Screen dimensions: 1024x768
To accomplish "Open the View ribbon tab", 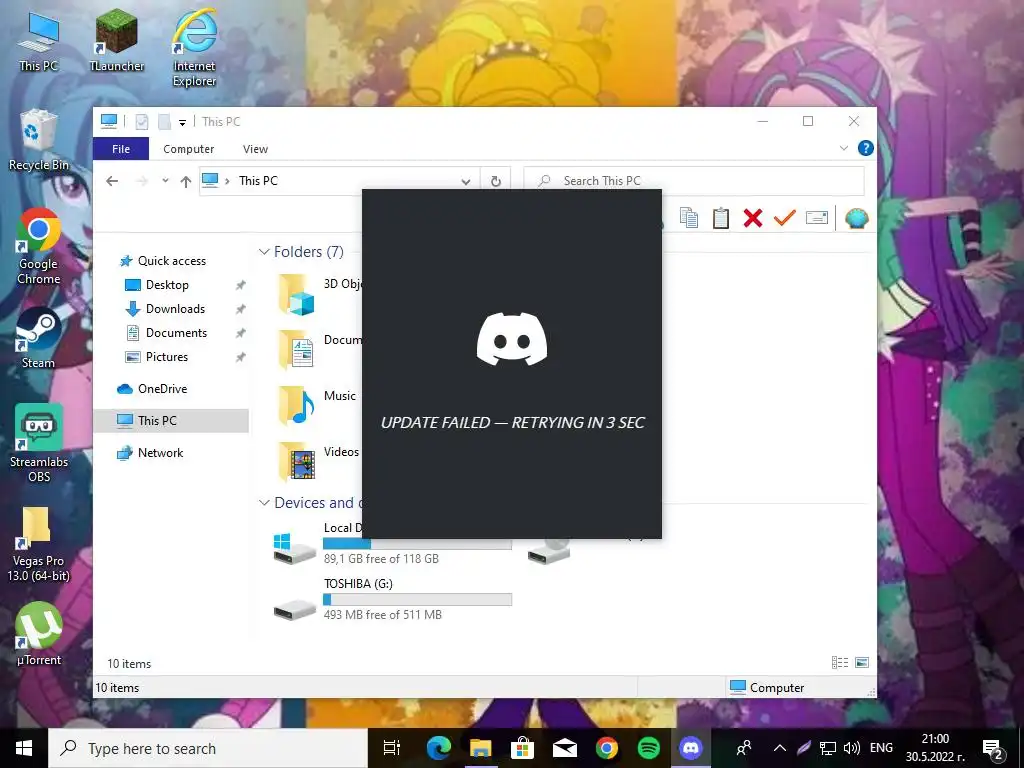I will [x=255, y=149].
